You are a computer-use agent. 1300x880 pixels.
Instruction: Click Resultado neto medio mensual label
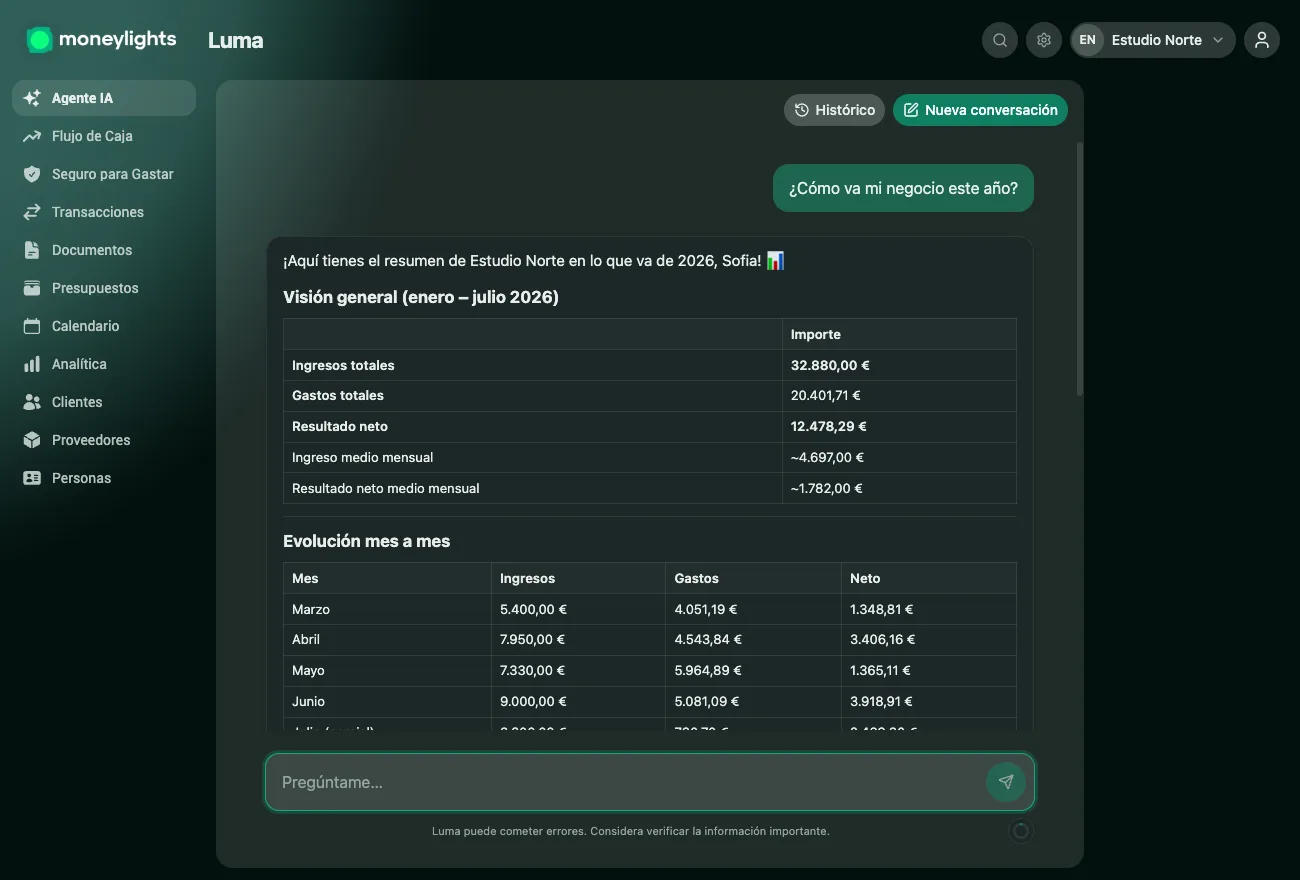point(386,488)
